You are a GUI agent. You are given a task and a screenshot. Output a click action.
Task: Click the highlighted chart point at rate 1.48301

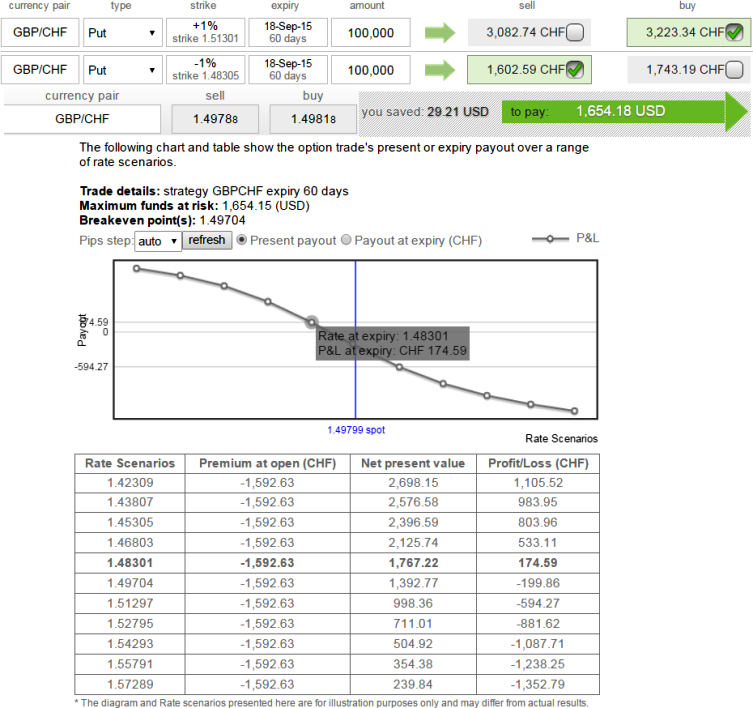[x=312, y=322]
